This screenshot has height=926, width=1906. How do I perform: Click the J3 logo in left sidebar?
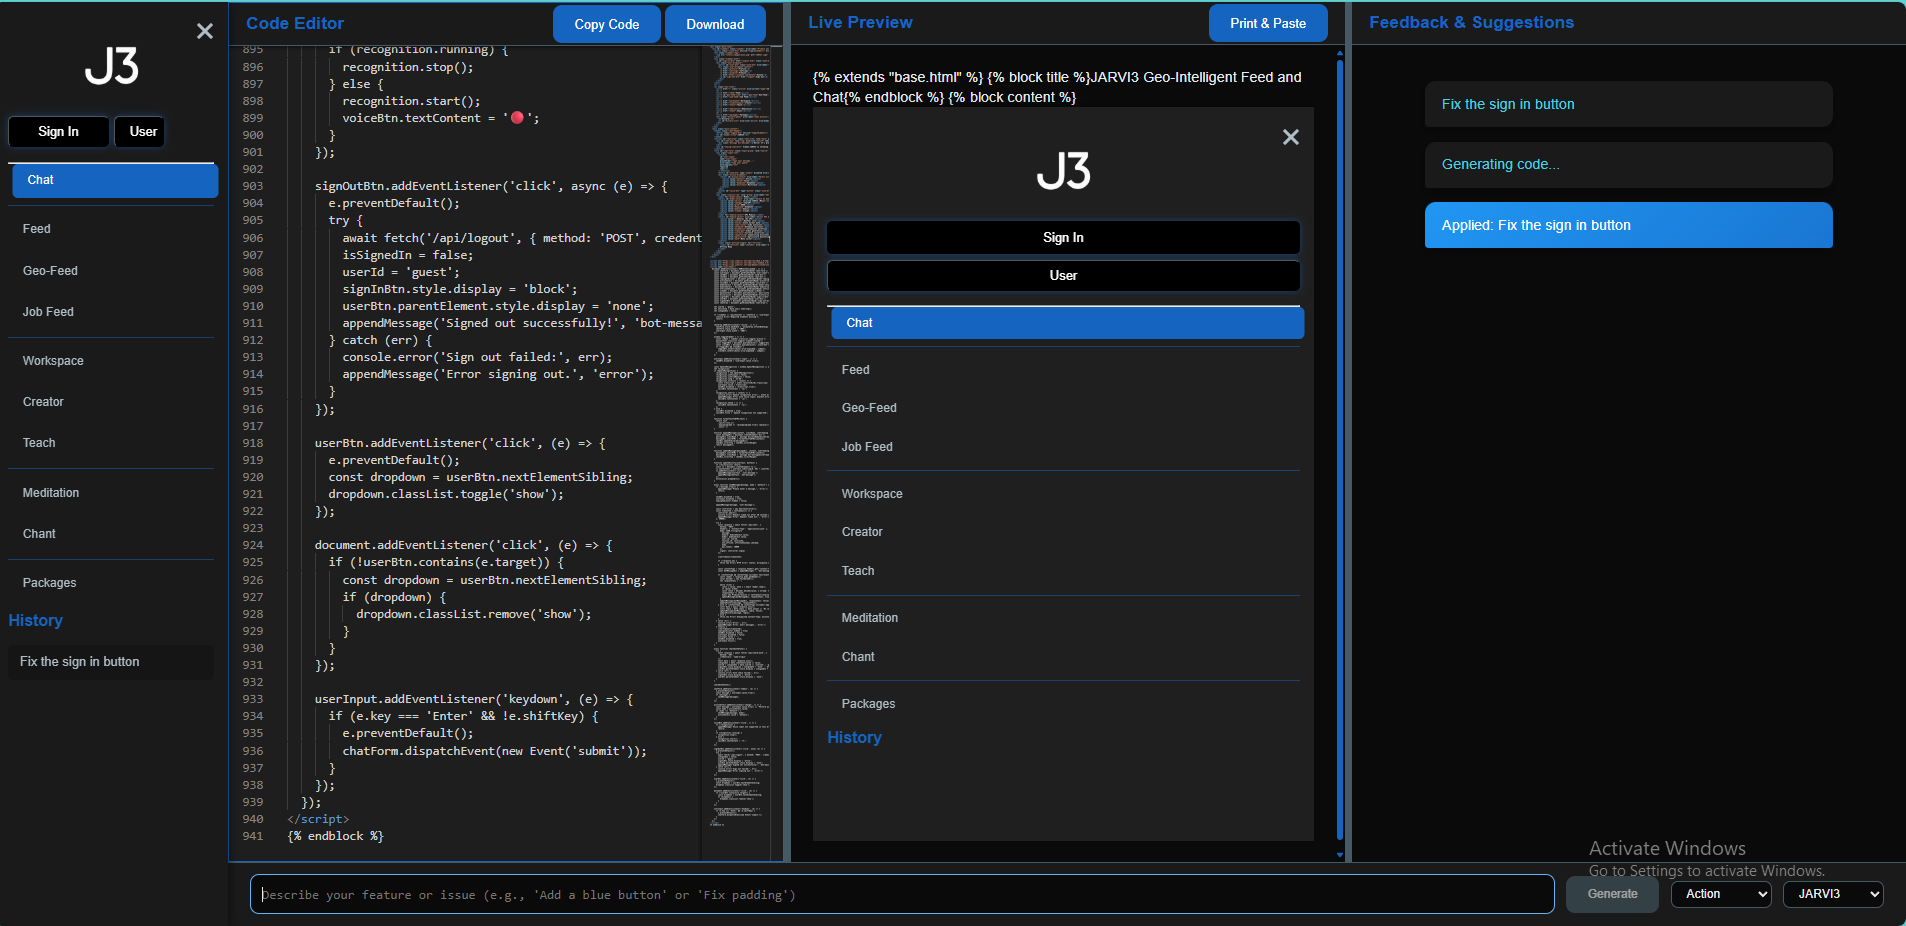pyautogui.click(x=111, y=66)
